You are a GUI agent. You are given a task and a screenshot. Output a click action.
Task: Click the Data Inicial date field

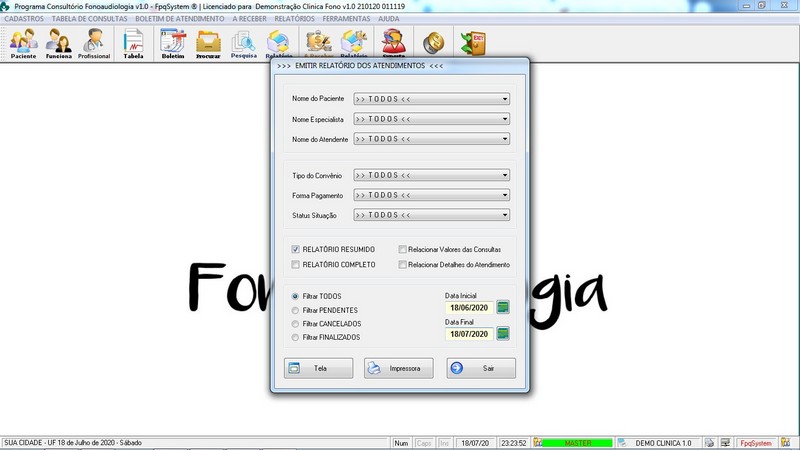pos(469,308)
